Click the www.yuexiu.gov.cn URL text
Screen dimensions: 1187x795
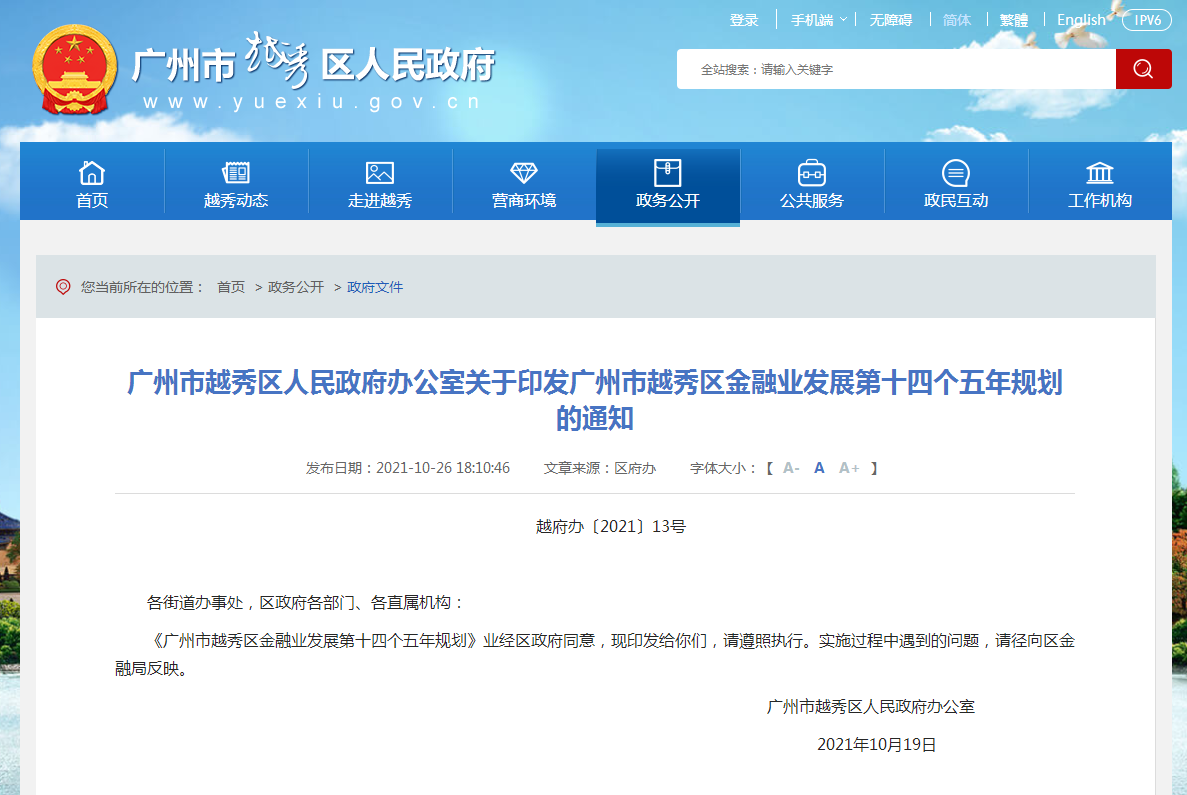pyautogui.click(x=311, y=102)
